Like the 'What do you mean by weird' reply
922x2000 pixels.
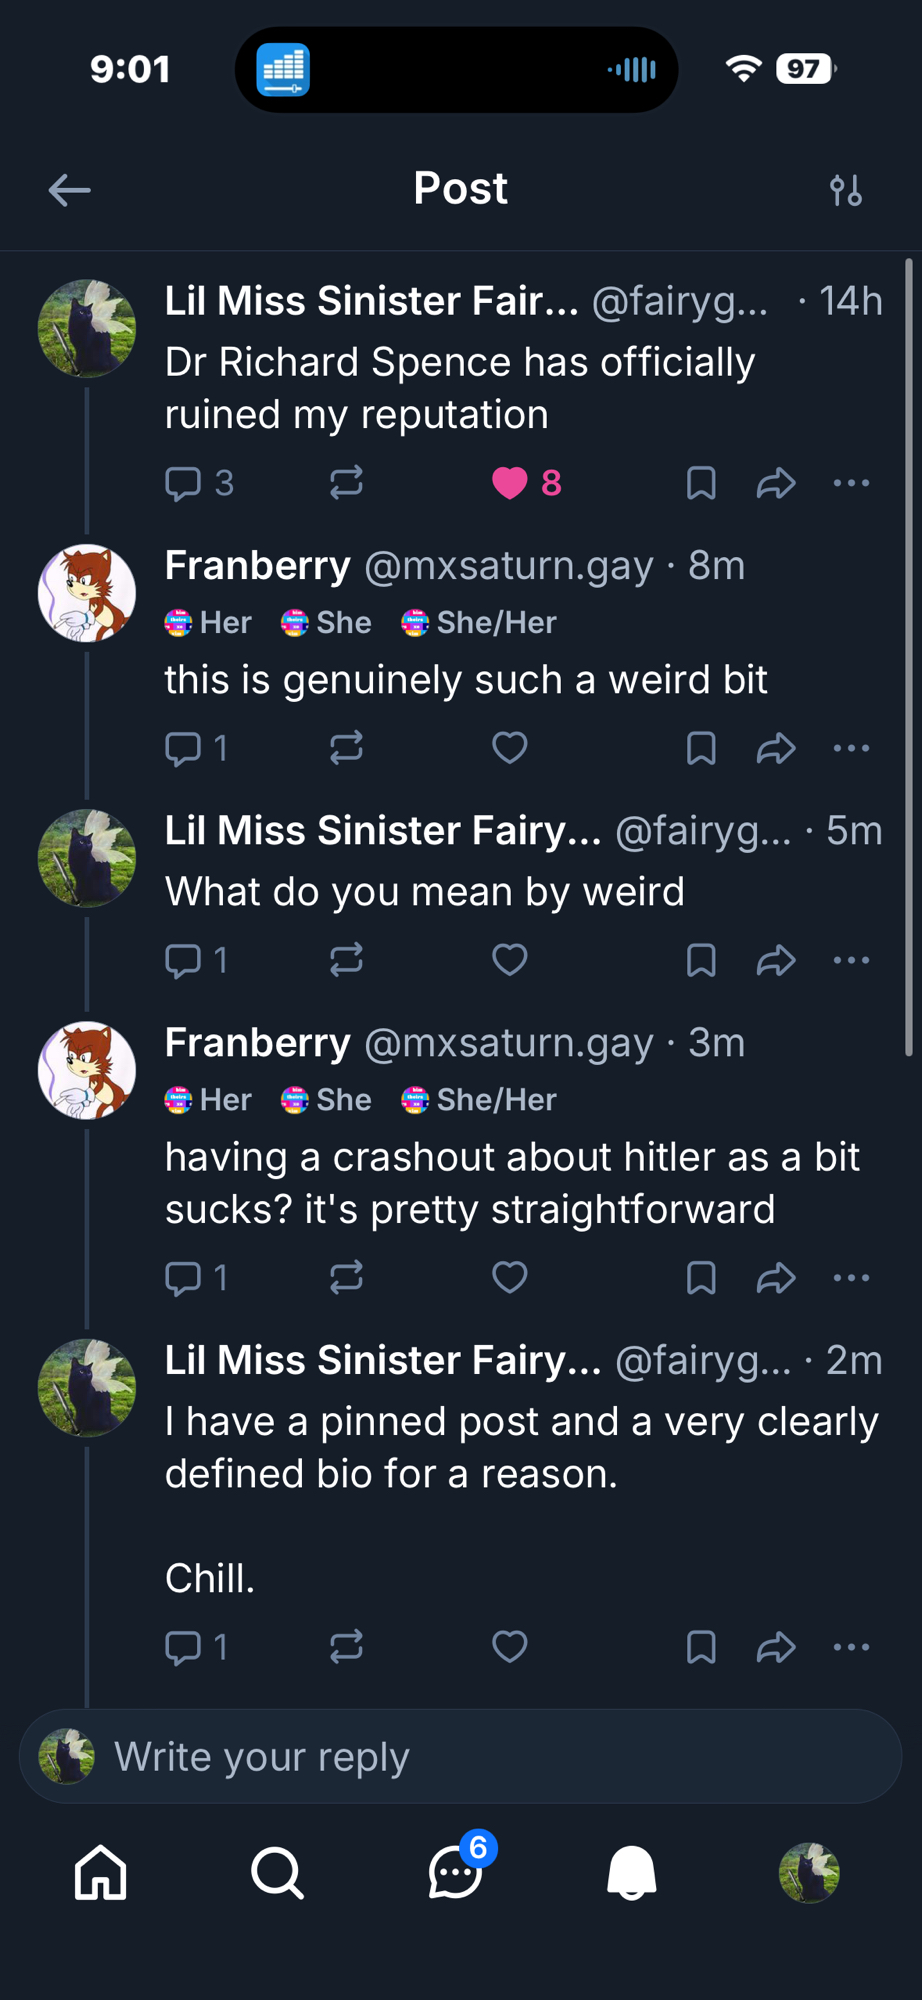[510, 960]
